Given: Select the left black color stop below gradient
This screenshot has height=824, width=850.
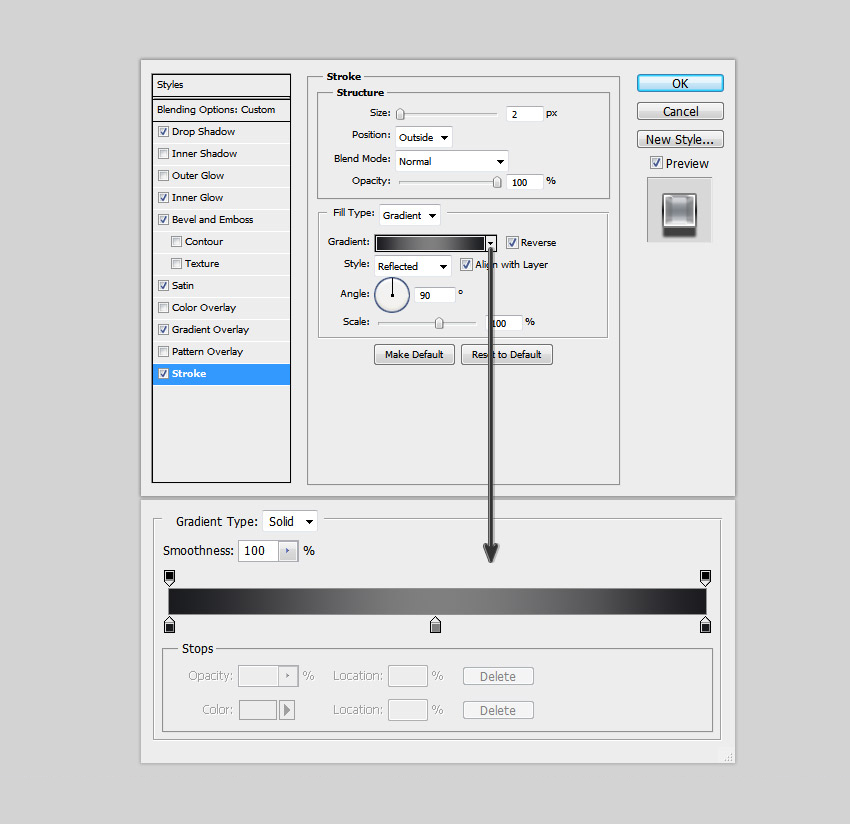Looking at the screenshot, I should 169,625.
